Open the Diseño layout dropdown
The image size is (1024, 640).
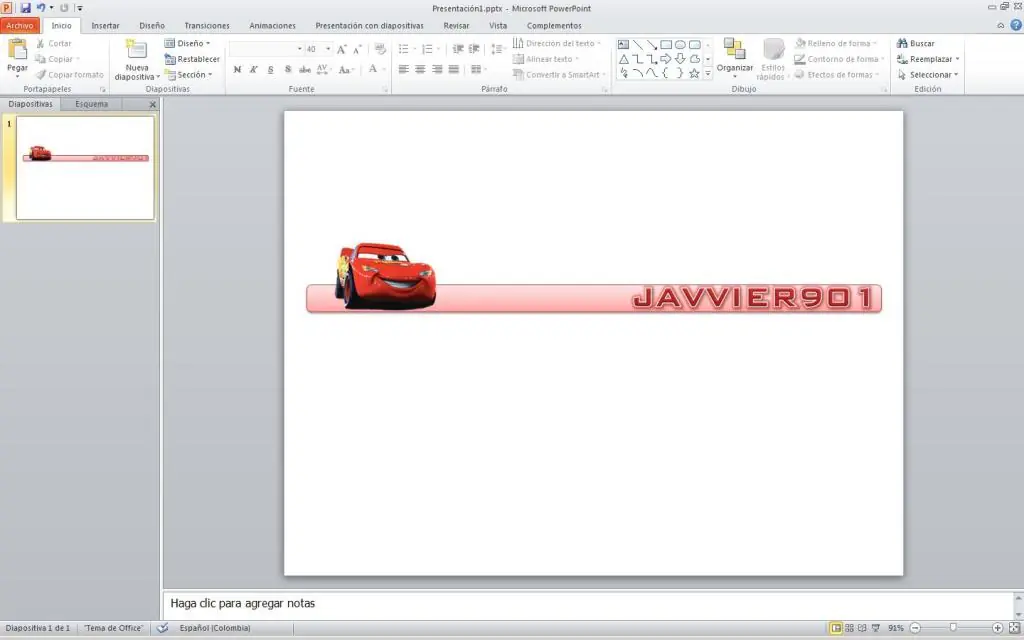coord(187,43)
